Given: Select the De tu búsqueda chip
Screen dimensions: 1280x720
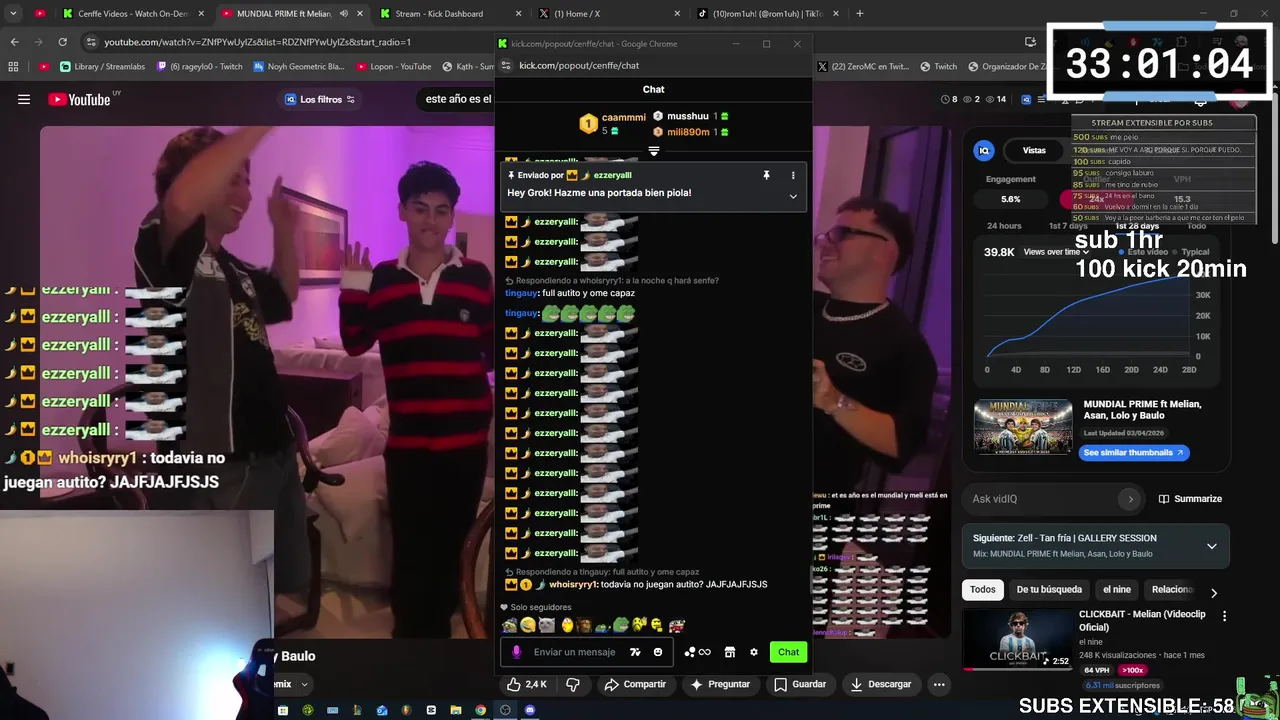Looking at the screenshot, I should point(1049,590).
